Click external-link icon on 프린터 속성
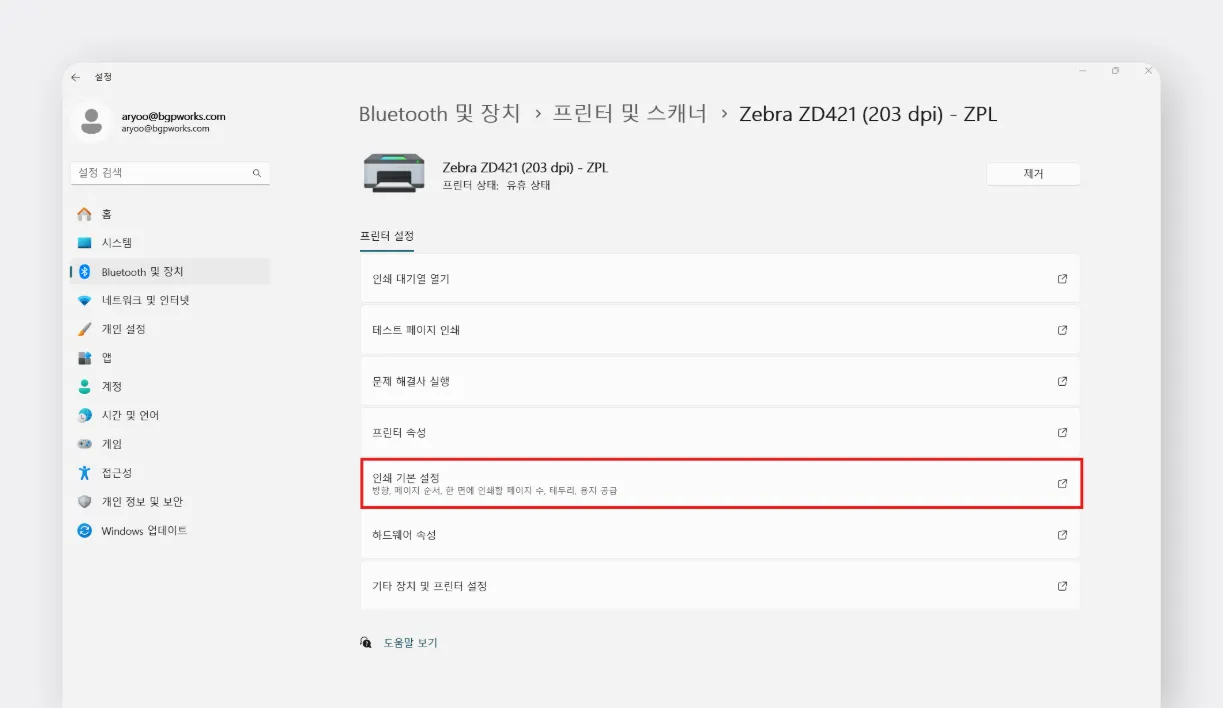The height and width of the screenshot is (708, 1223). pos(1062,432)
